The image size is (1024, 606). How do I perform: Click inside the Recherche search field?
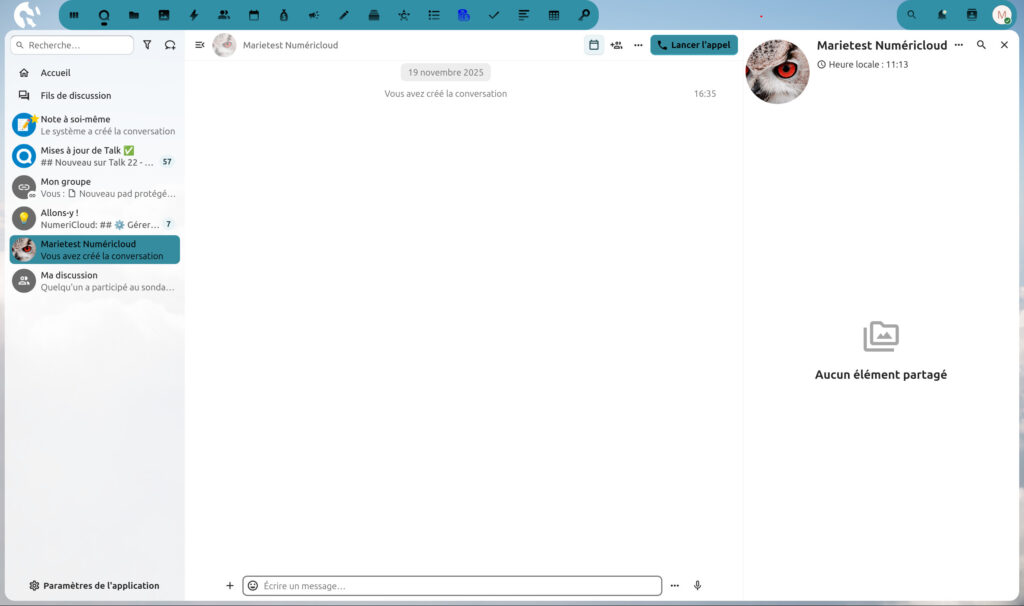click(72, 45)
